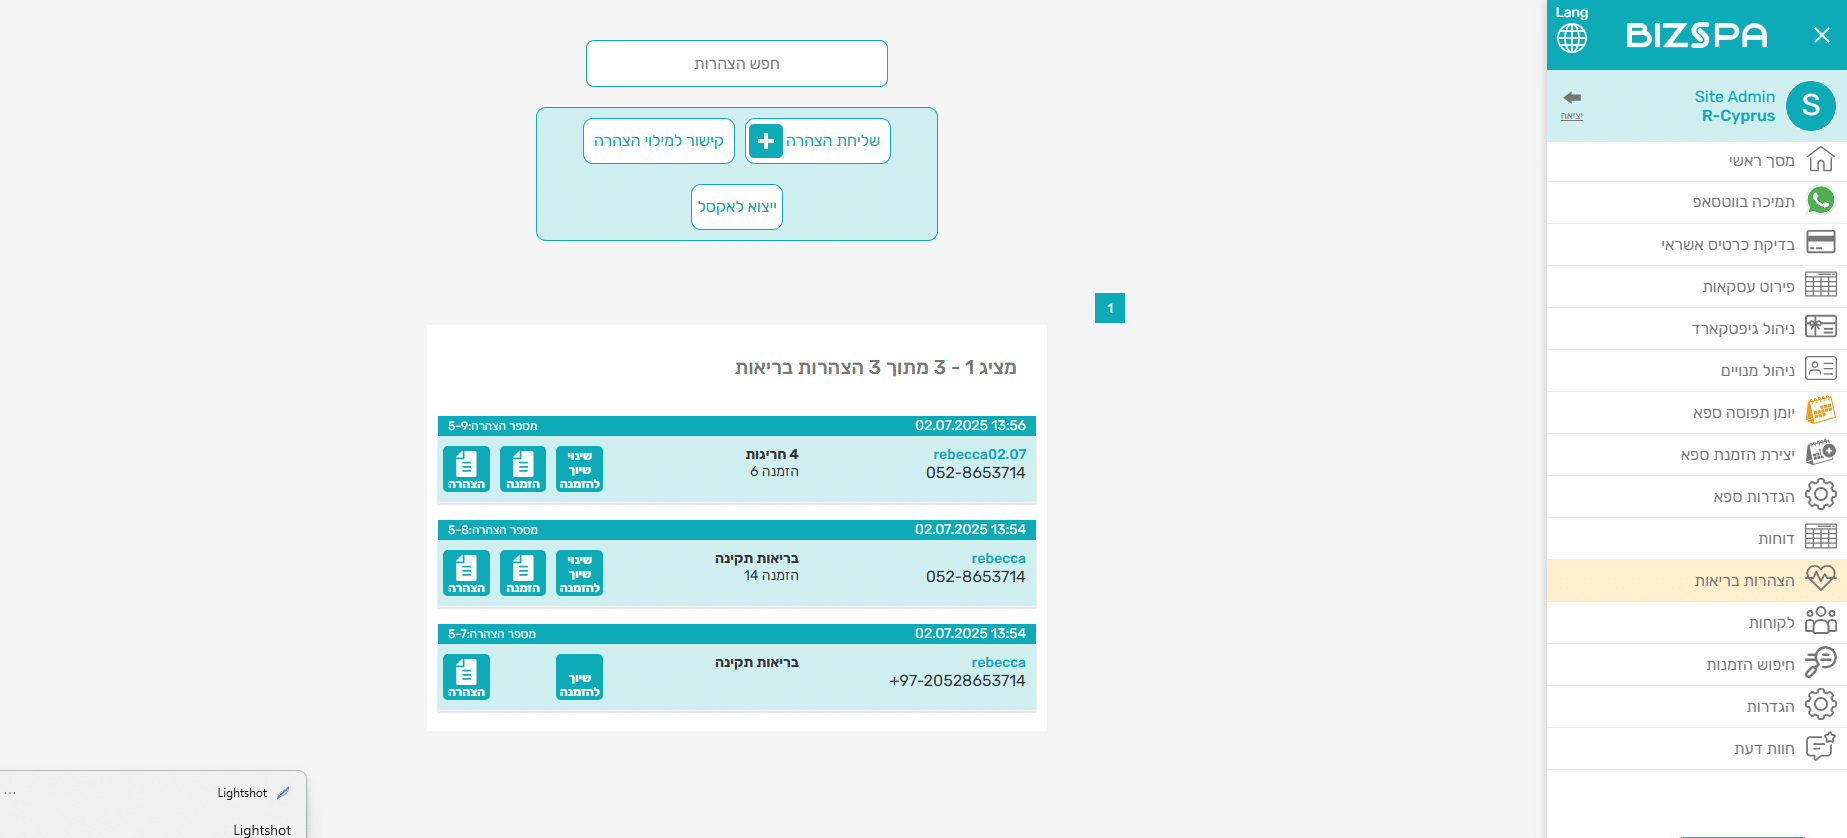Click the search declarations input field
The image size is (1847, 838).
pyautogui.click(x=737, y=64)
